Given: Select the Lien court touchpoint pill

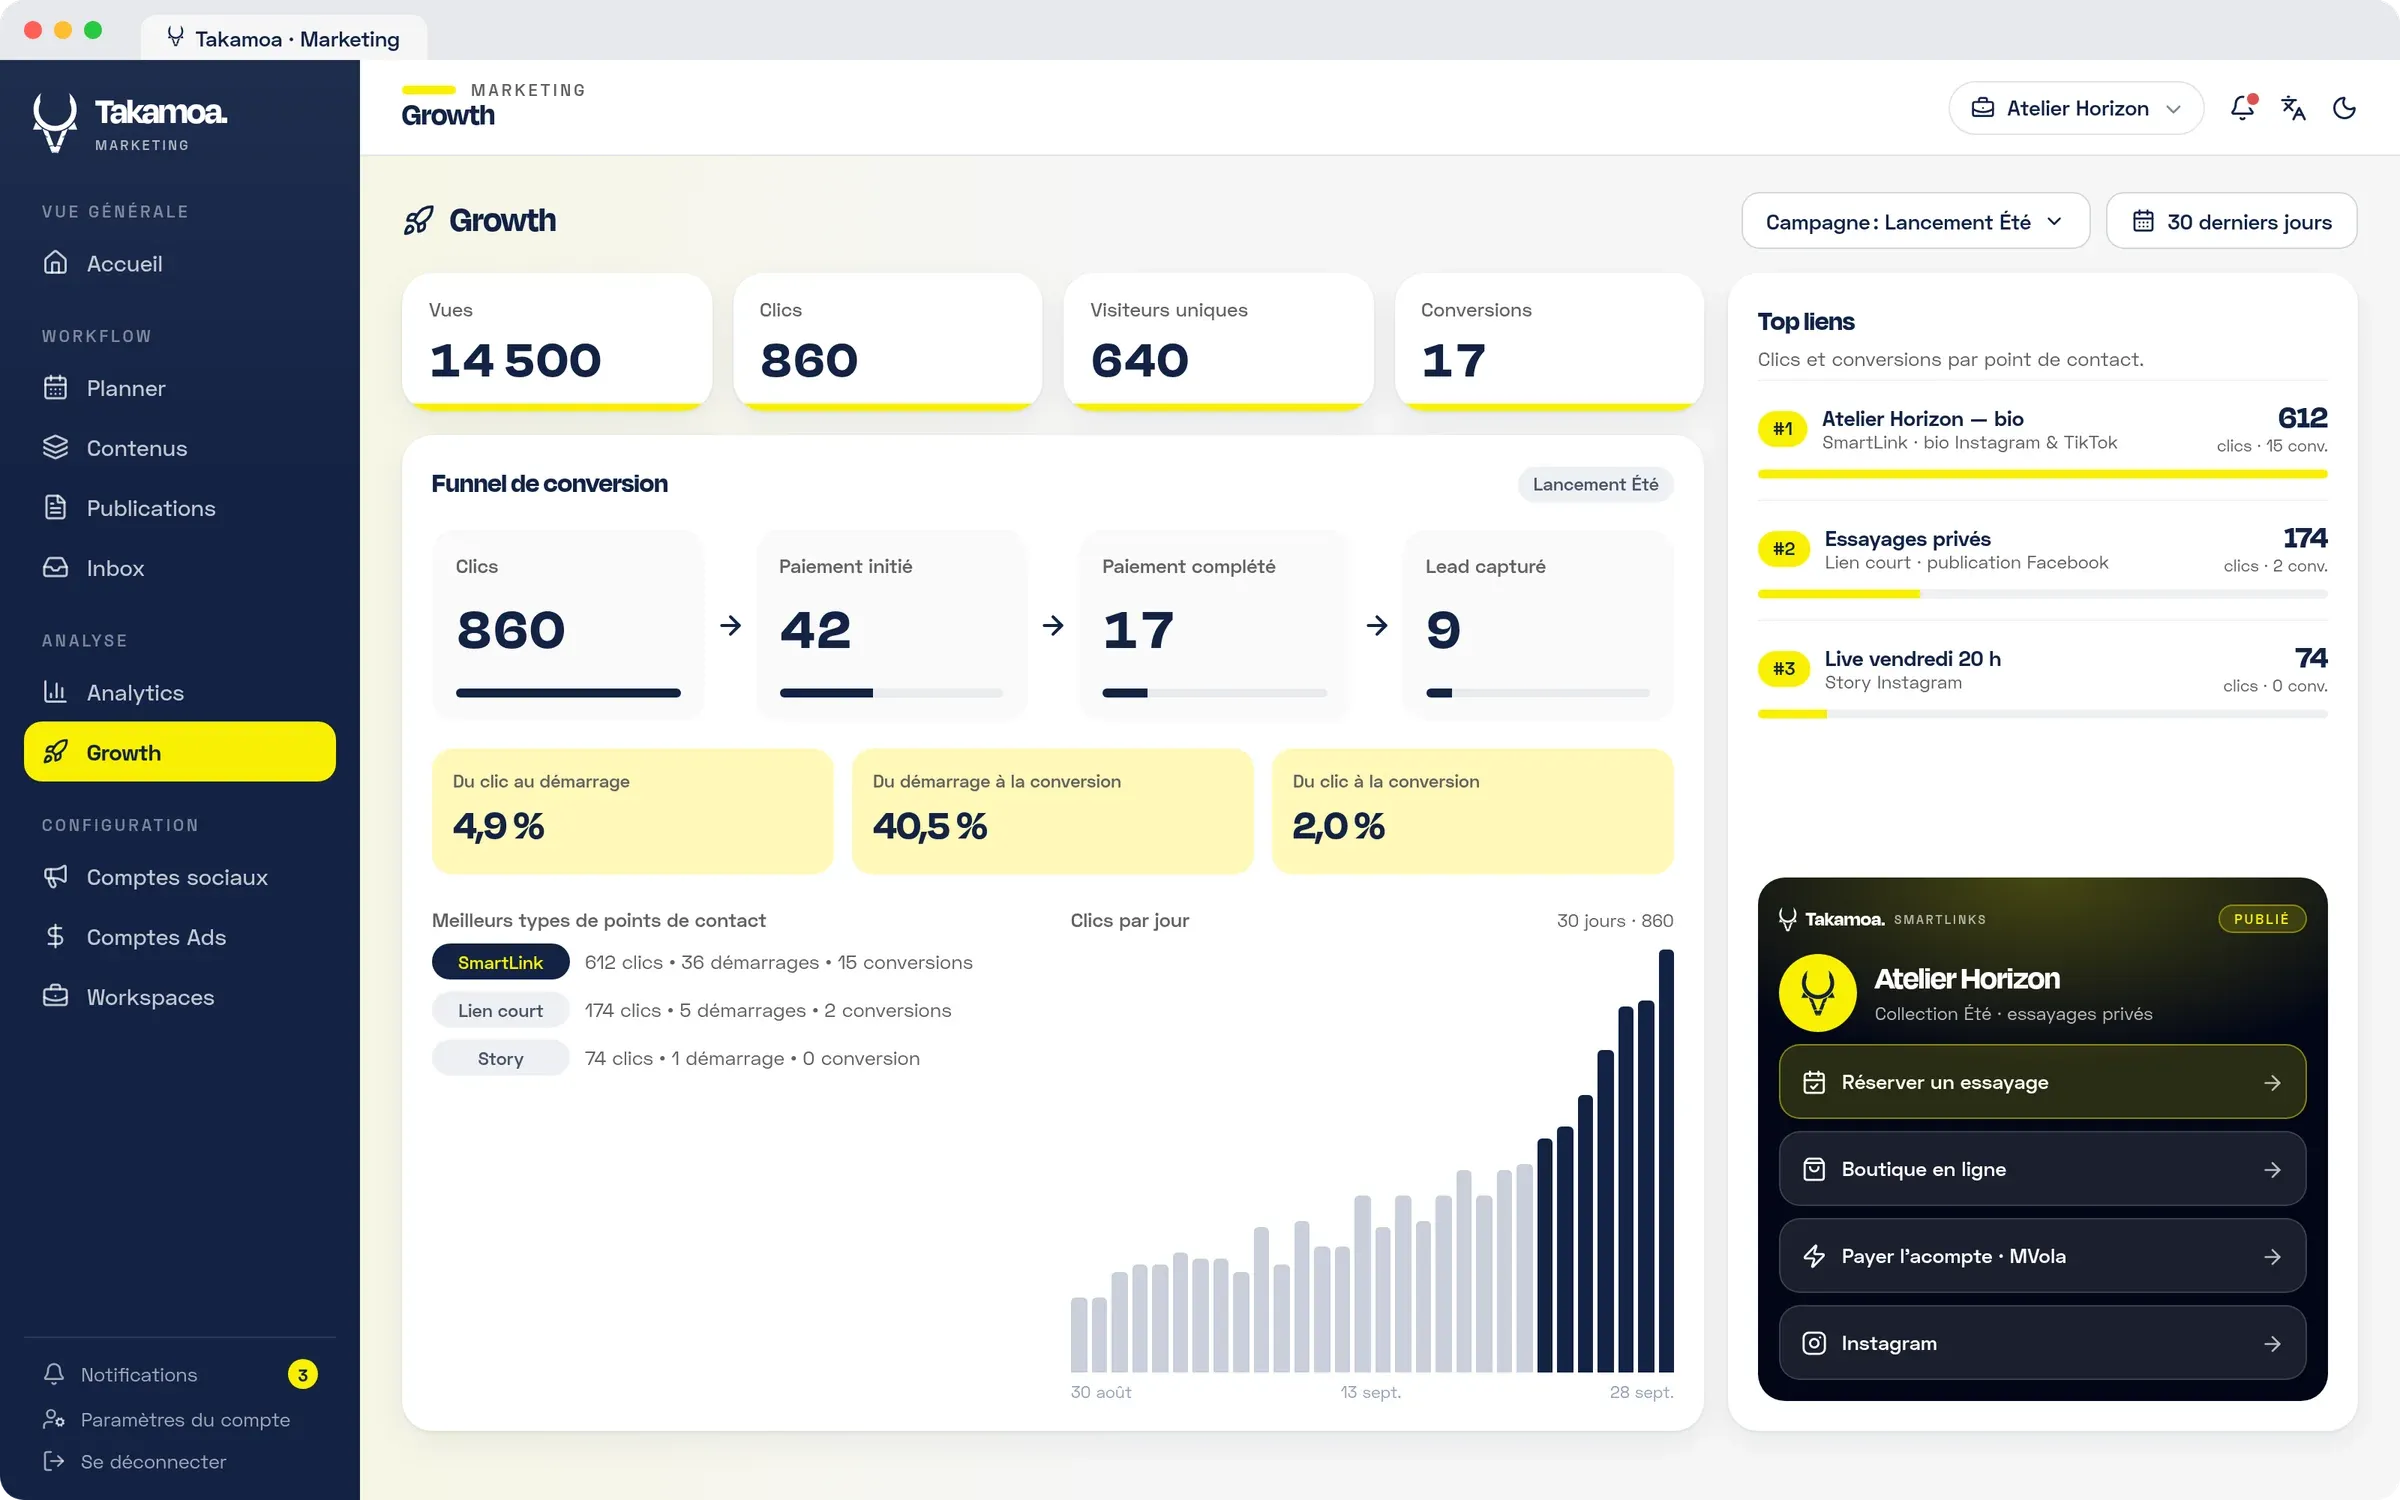Looking at the screenshot, I should (500, 1010).
